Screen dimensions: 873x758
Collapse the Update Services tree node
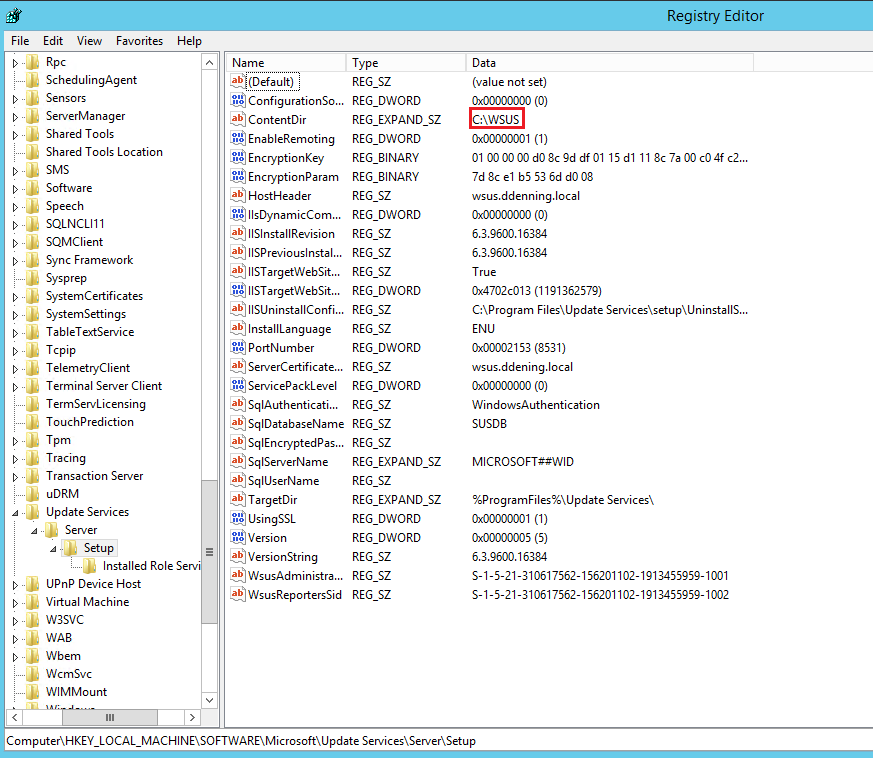click(x=15, y=513)
